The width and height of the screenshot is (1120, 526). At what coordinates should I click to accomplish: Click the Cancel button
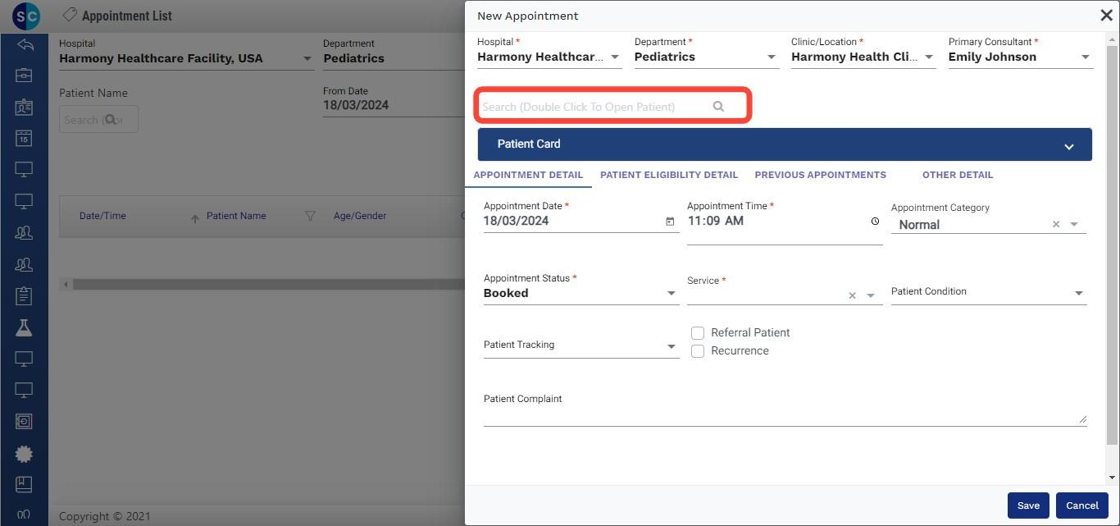(x=1082, y=506)
